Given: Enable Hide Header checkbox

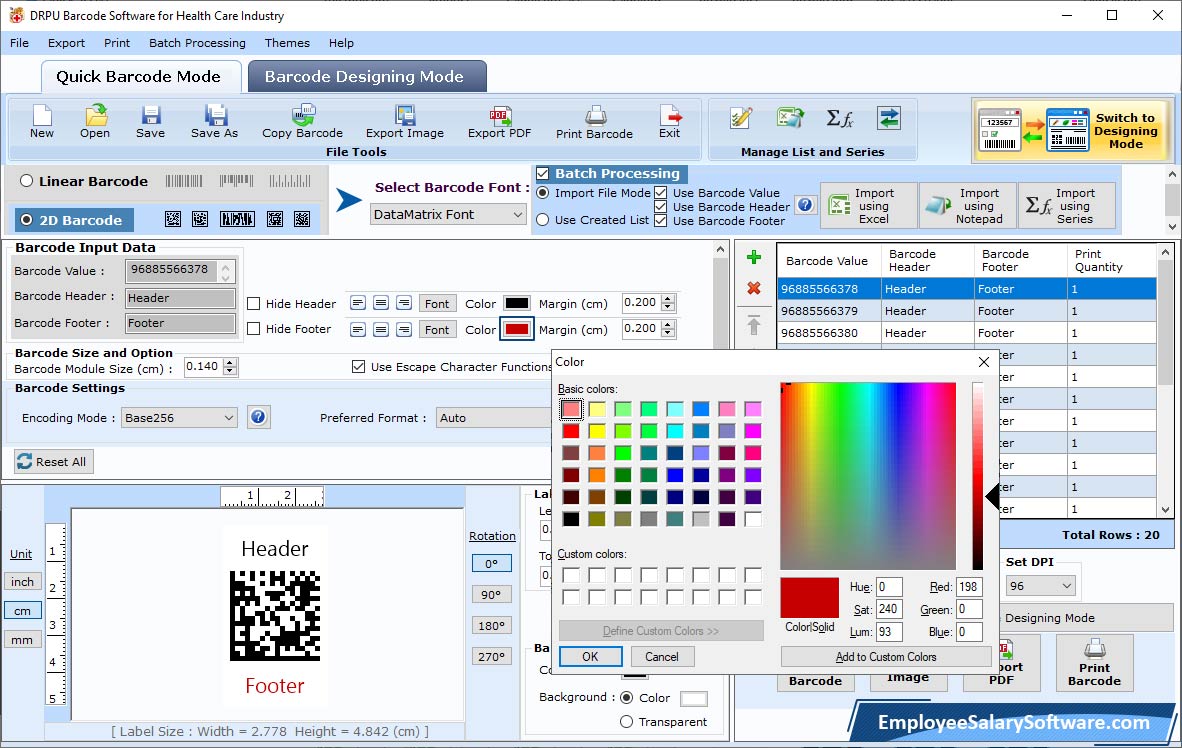Looking at the screenshot, I should click(254, 304).
